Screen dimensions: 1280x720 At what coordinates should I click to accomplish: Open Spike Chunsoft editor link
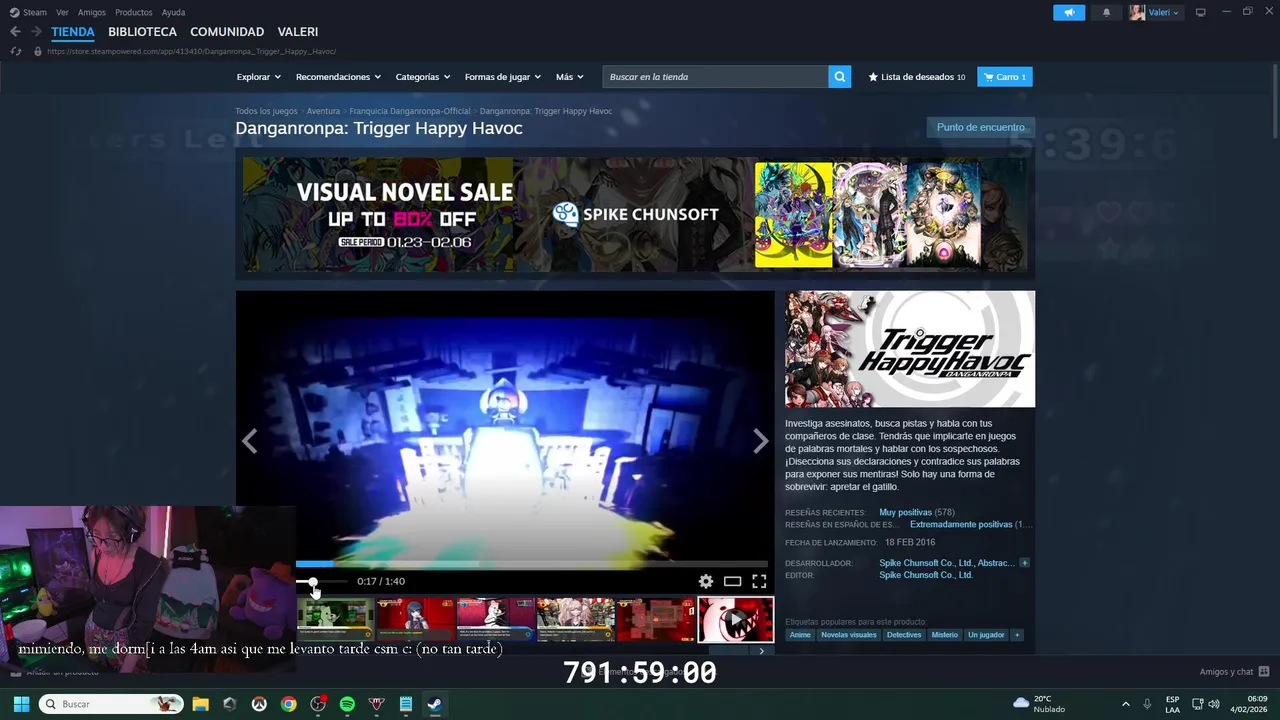click(x=926, y=575)
